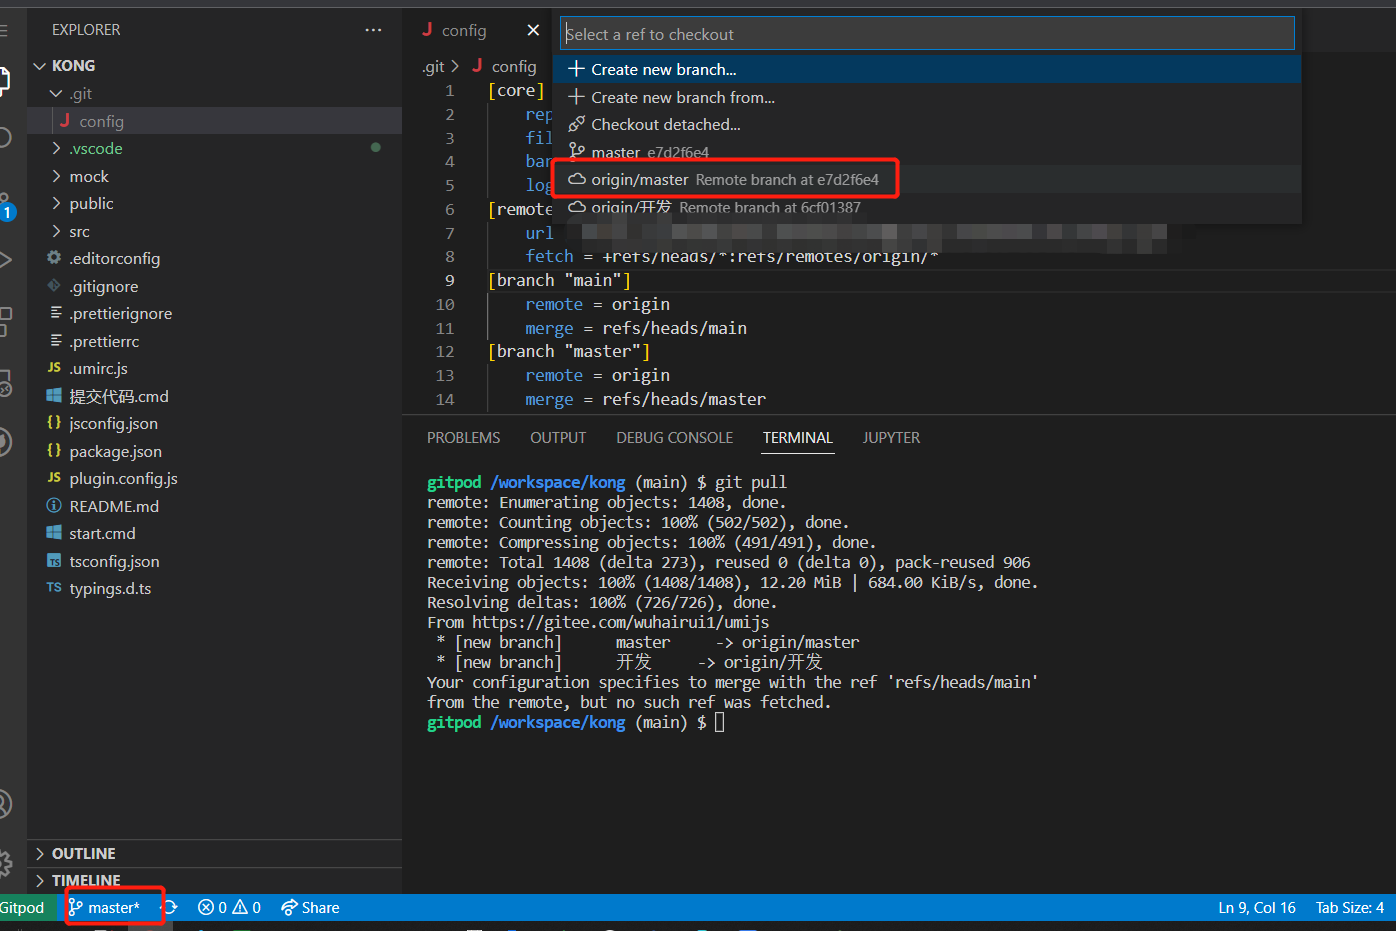
Task: Switch to the PROBLEMS tab
Action: pyautogui.click(x=463, y=438)
